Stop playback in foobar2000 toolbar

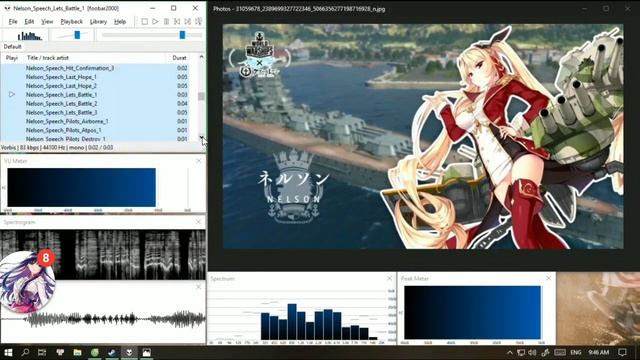144,22
